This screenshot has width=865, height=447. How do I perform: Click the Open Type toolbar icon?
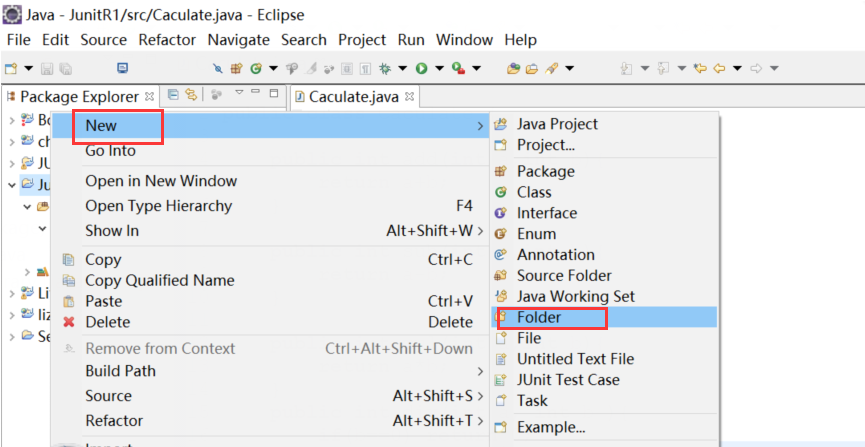[x=514, y=68]
